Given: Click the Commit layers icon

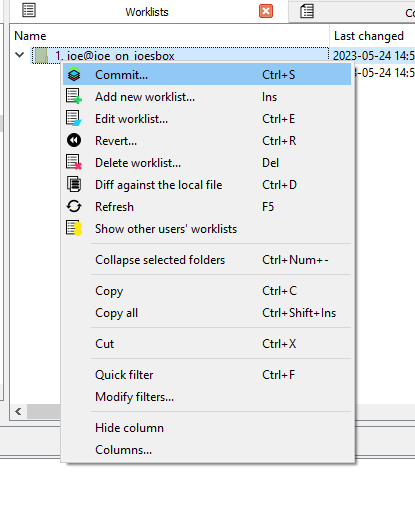Looking at the screenshot, I should [74, 74].
